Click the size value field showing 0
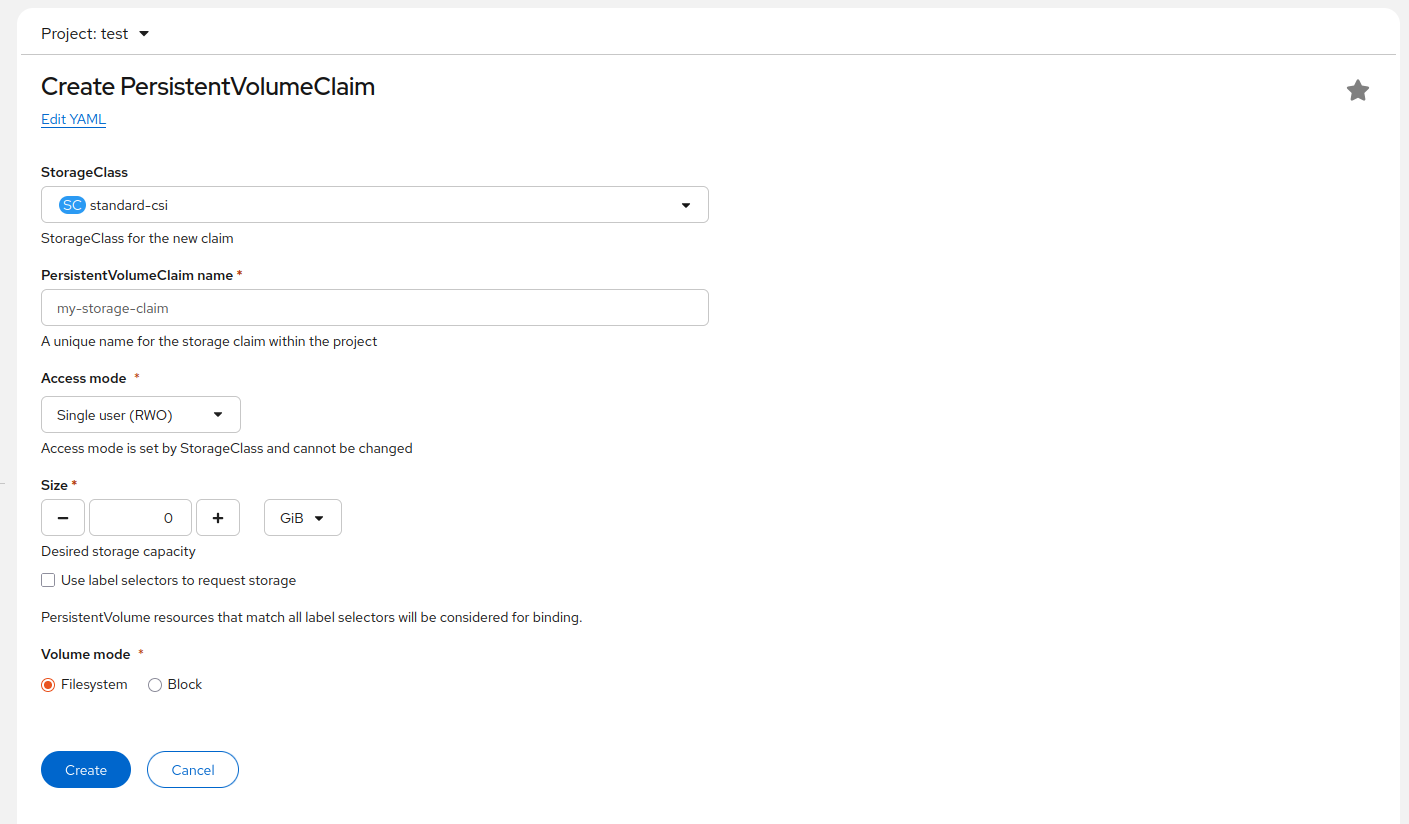 [x=140, y=517]
